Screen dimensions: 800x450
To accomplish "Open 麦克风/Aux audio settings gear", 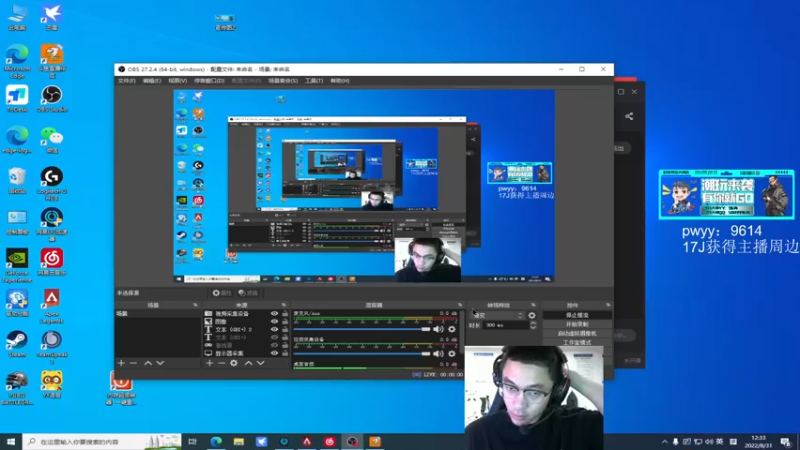I will pyautogui.click(x=452, y=329).
